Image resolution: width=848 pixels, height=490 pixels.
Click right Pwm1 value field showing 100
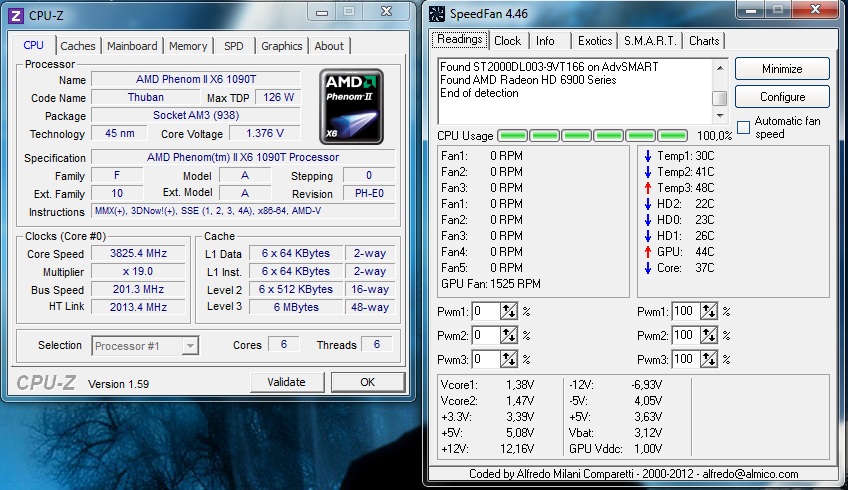686,312
